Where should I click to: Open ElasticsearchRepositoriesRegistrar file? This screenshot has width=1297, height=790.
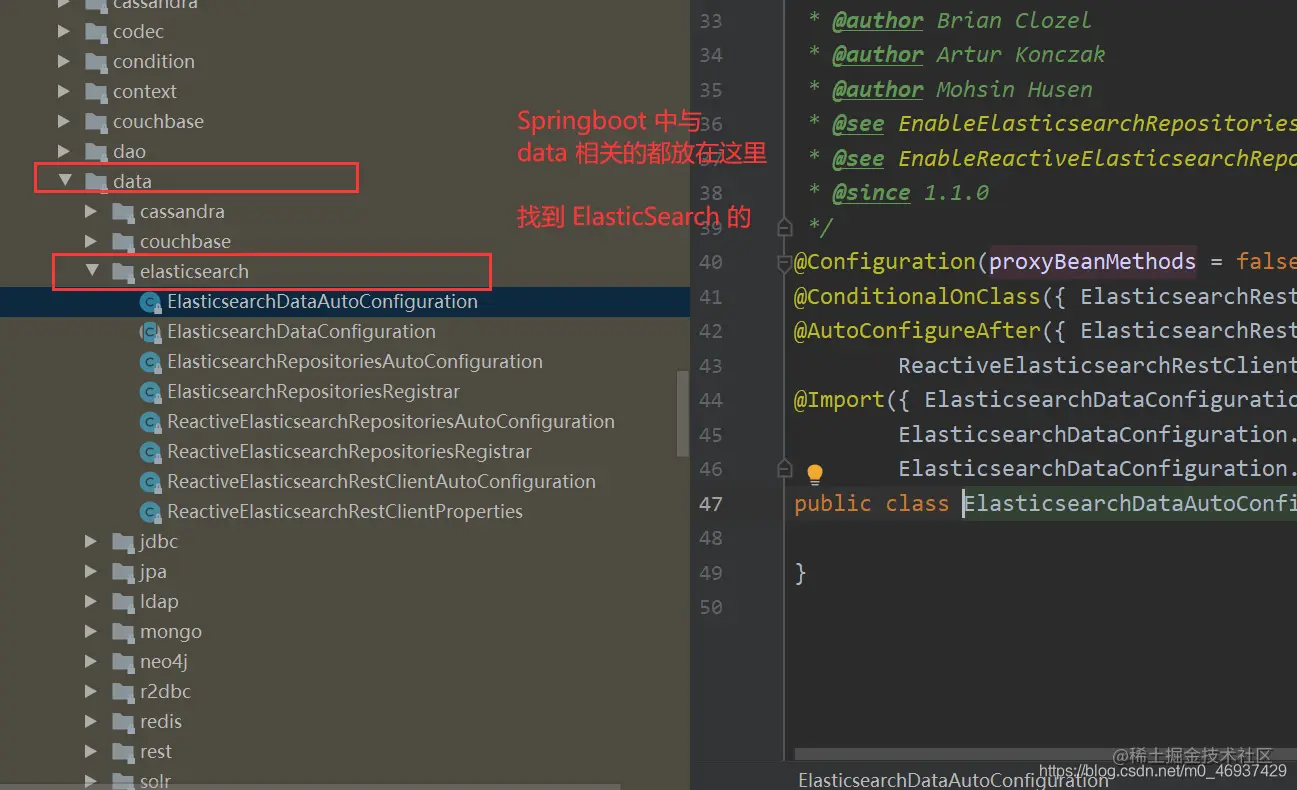pos(313,392)
